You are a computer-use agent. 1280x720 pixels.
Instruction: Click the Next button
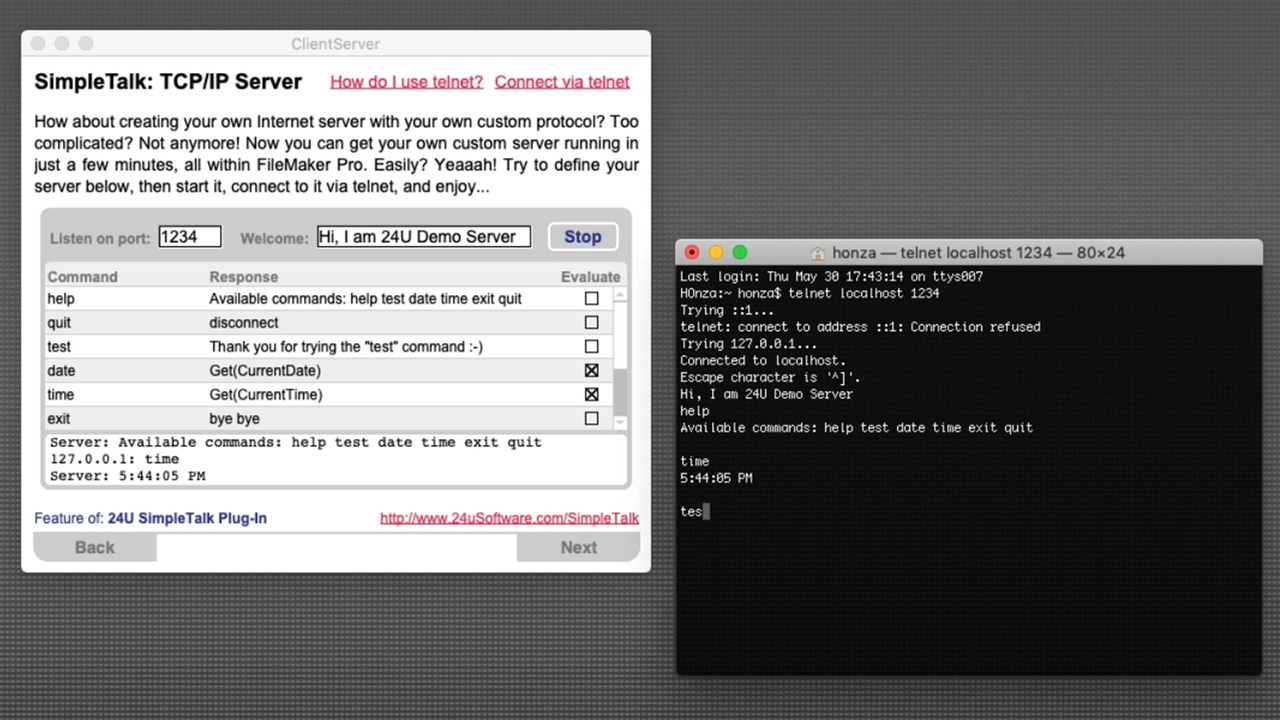(x=578, y=547)
